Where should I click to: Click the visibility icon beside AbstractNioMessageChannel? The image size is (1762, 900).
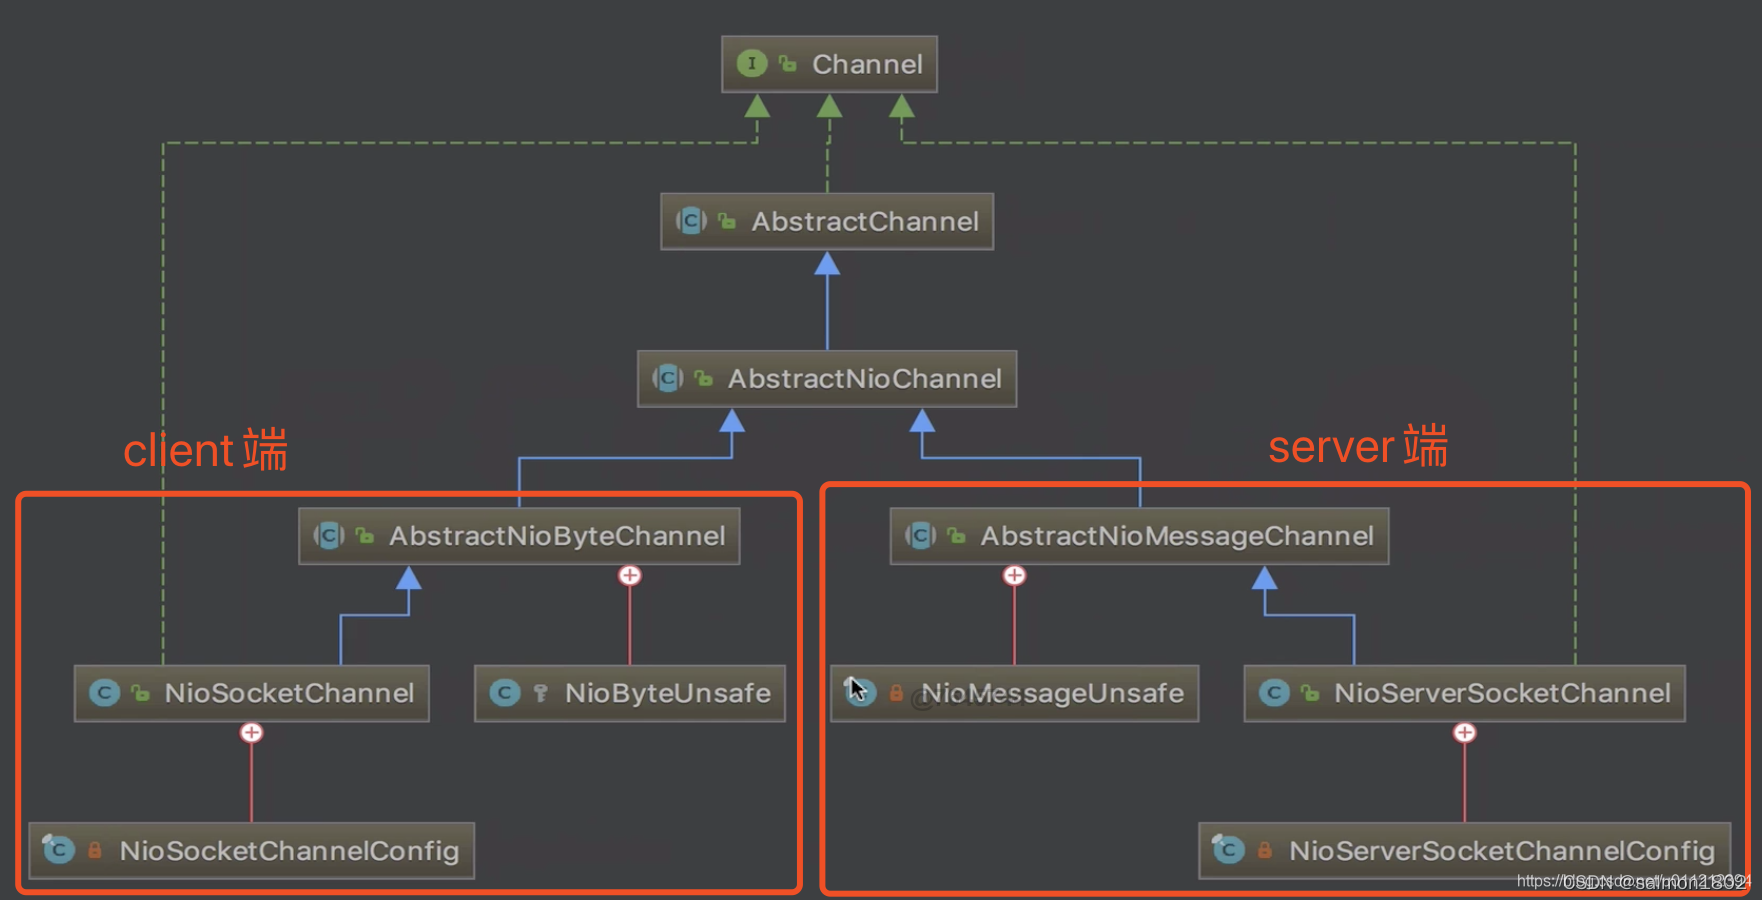point(957,536)
